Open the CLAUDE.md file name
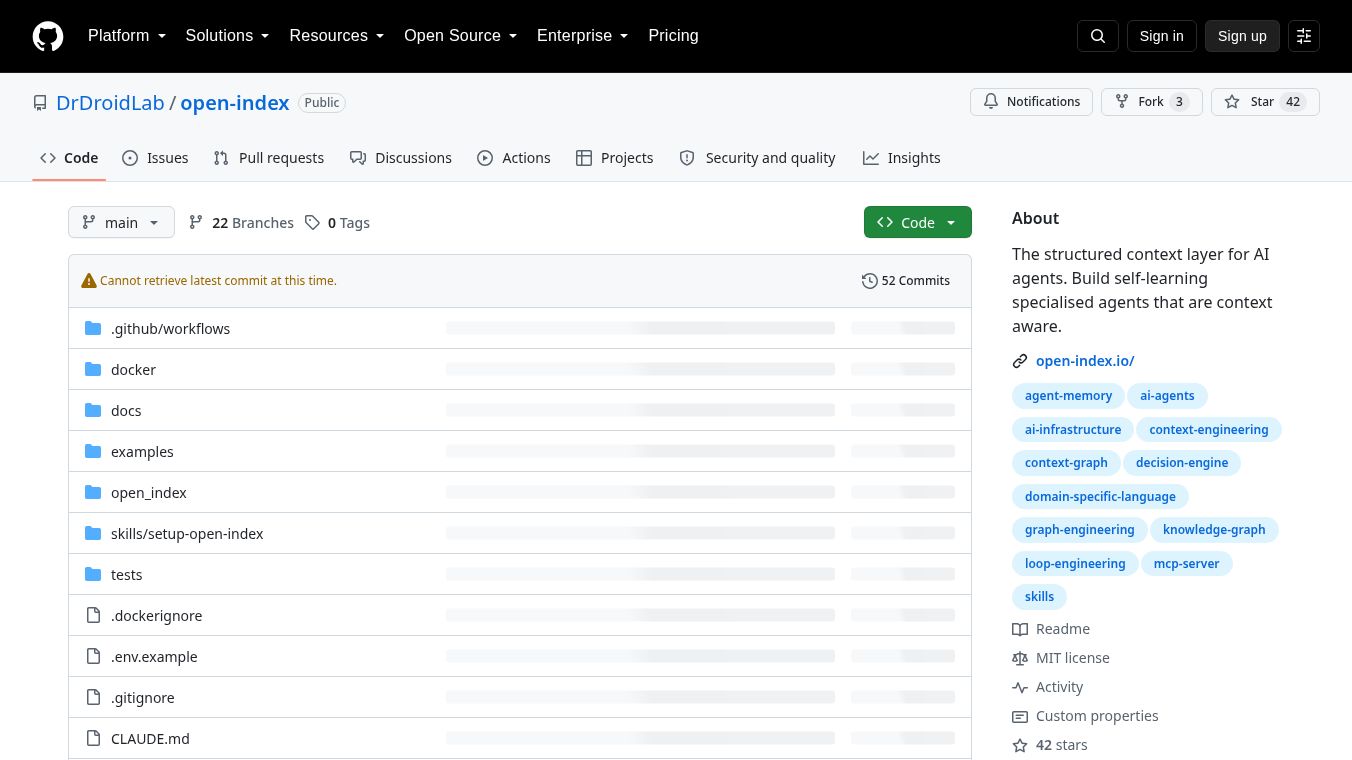Image resolution: width=1352 pixels, height=760 pixels. [x=150, y=739]
